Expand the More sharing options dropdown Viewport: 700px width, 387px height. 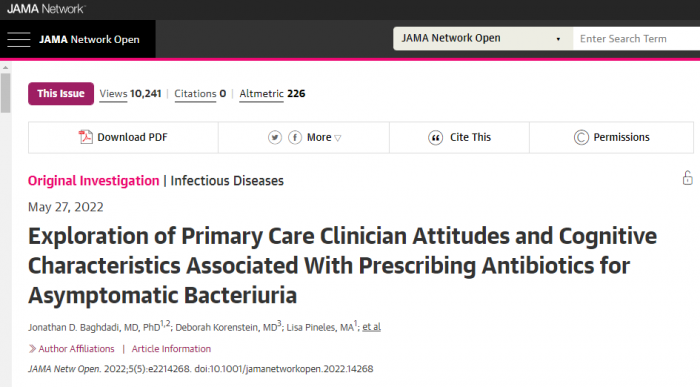(324, 137)
